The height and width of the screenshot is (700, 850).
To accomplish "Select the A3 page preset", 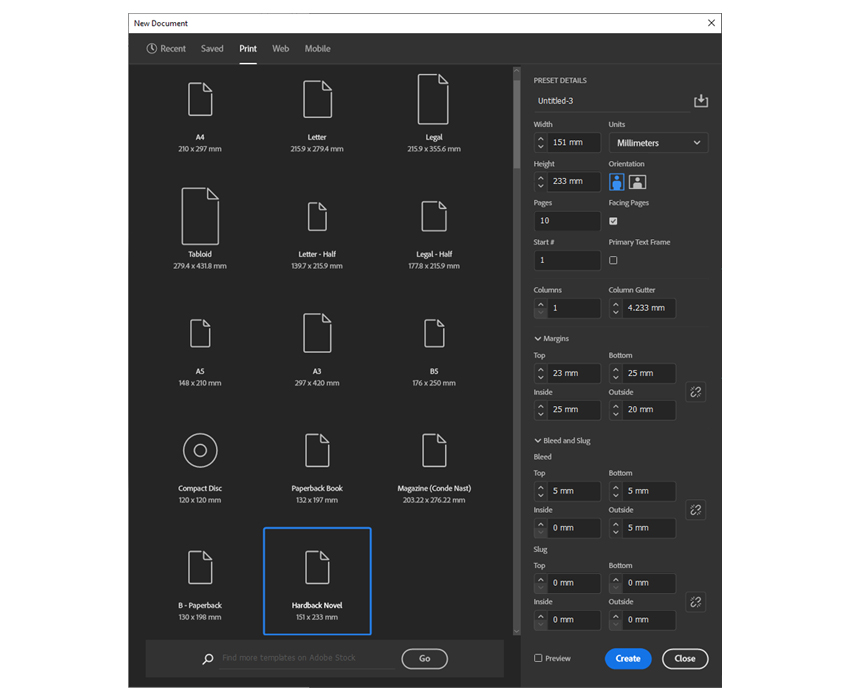I will (317, 333).
